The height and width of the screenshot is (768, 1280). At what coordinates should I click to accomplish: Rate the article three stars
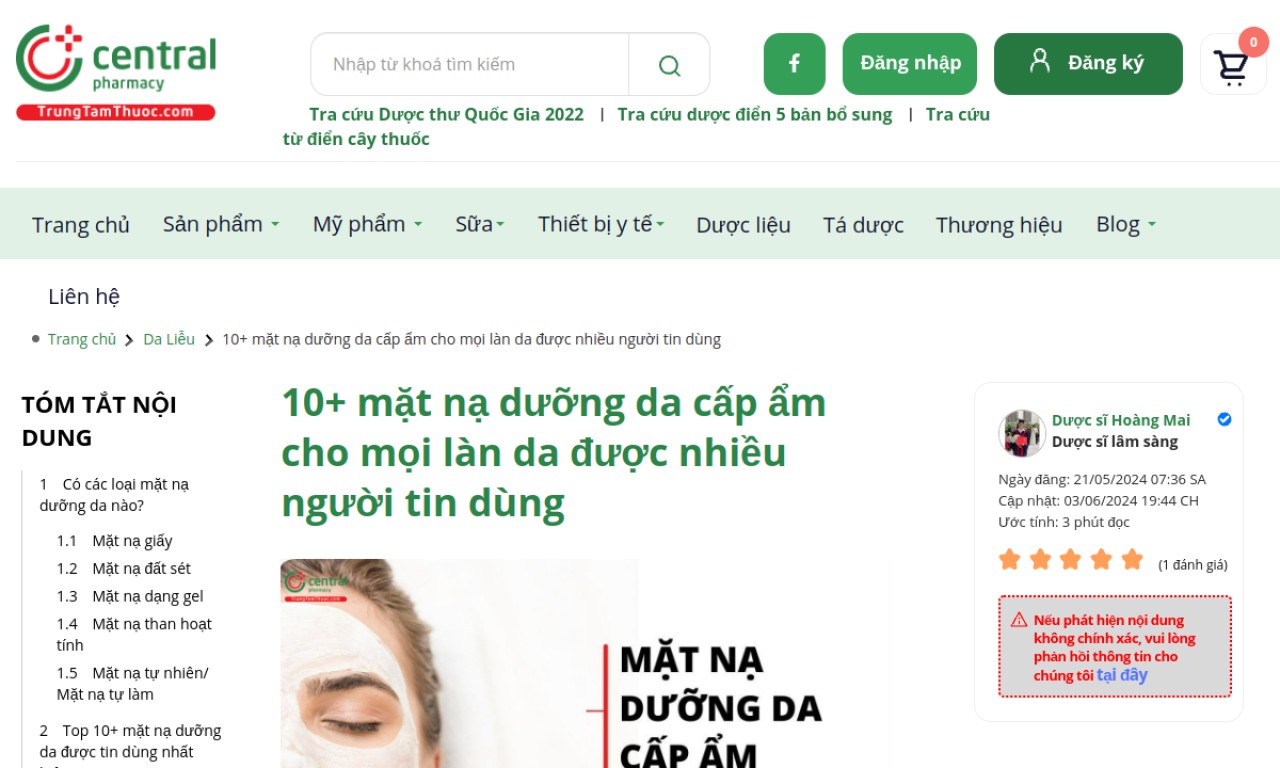coord(1071,559)
